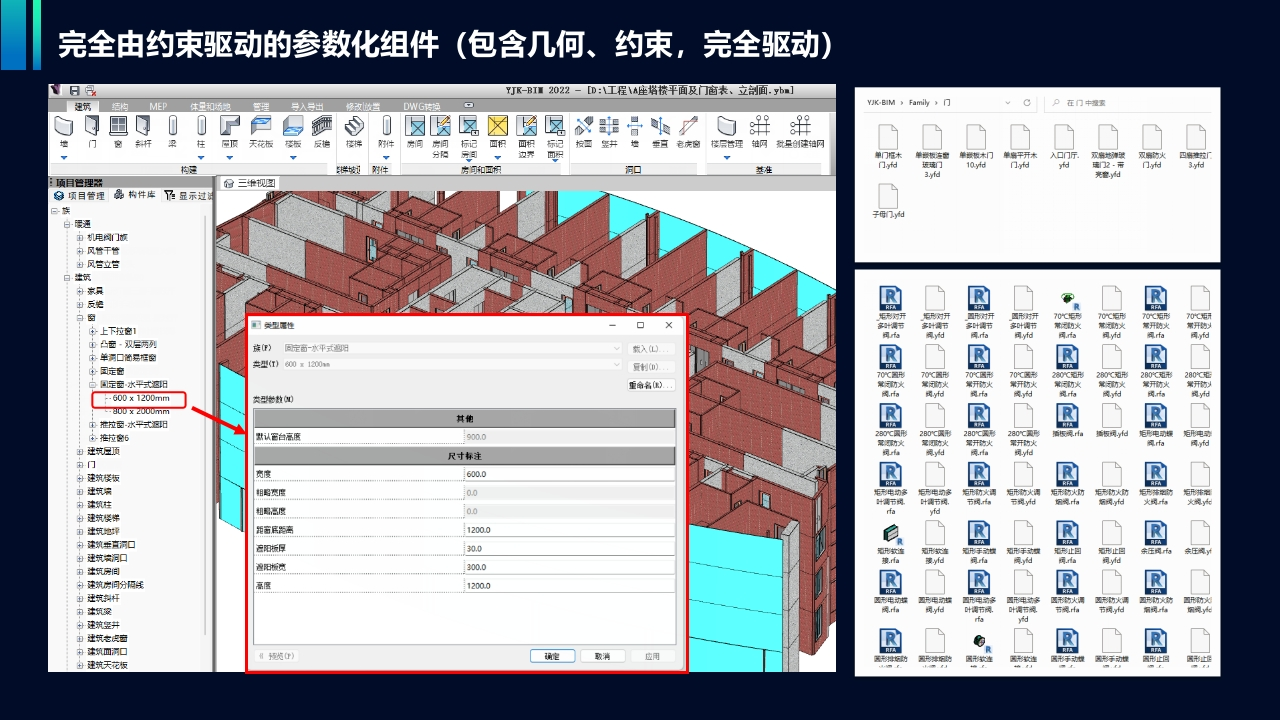Click the 门 (door) tool icon
Screen dimensions: 1280x720
point(92,127)
